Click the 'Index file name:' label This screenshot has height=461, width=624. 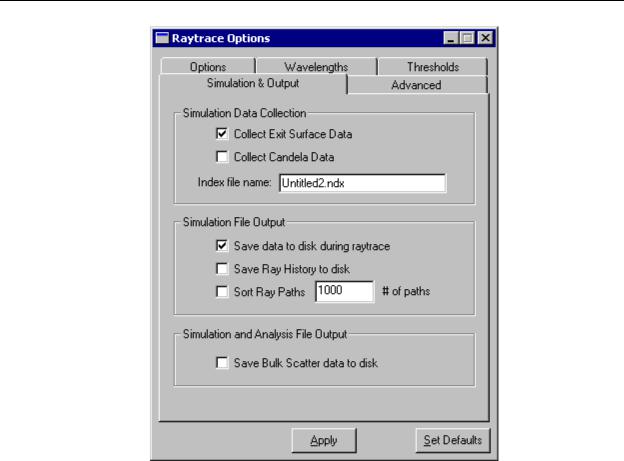pyautogui.click(x=234, y=182)
